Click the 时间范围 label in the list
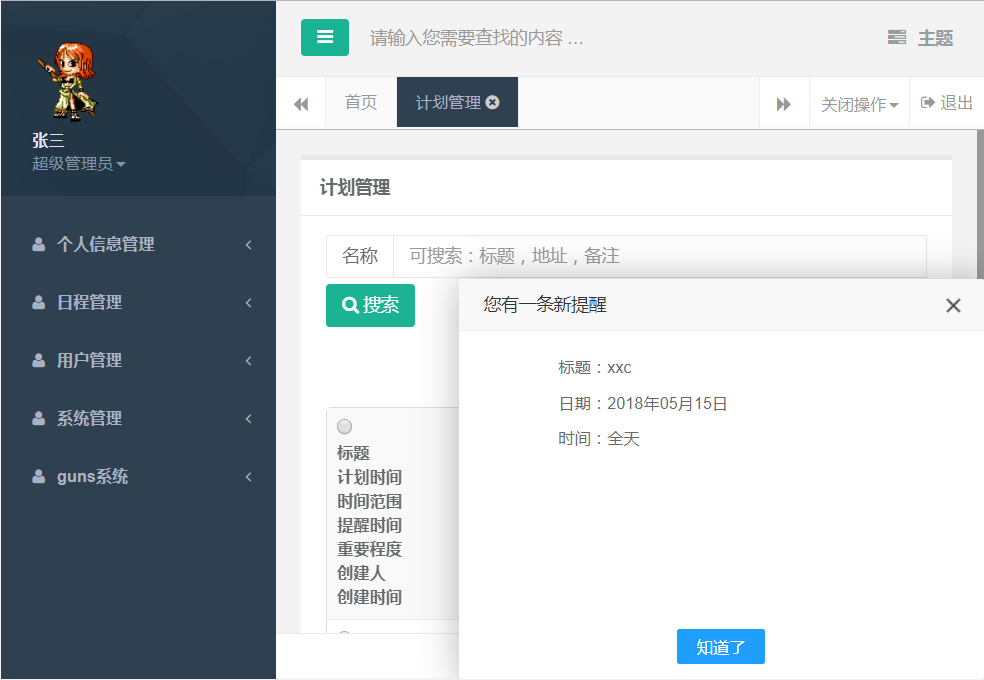This screenshot has width=984, height=680. [370, 501]
